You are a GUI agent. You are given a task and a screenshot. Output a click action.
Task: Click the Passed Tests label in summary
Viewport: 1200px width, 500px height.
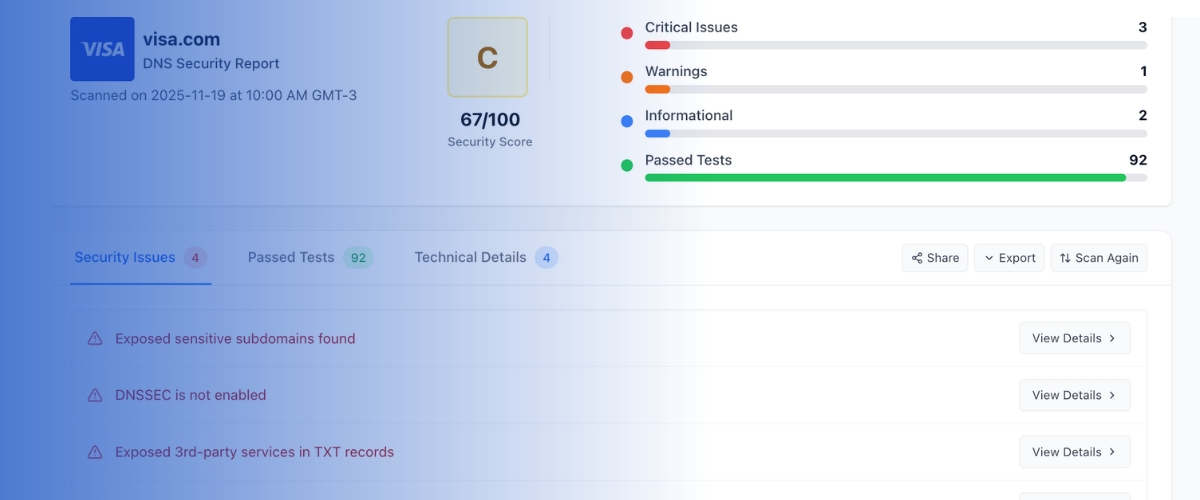click(688, 160)
